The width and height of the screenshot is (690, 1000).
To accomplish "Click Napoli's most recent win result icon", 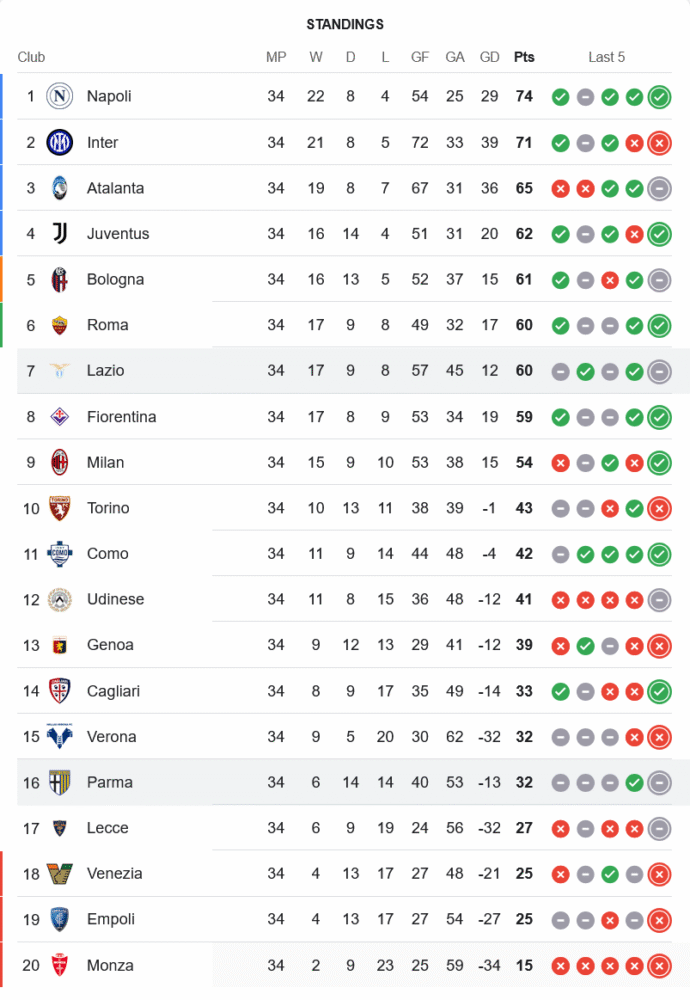I will (659, 97).
